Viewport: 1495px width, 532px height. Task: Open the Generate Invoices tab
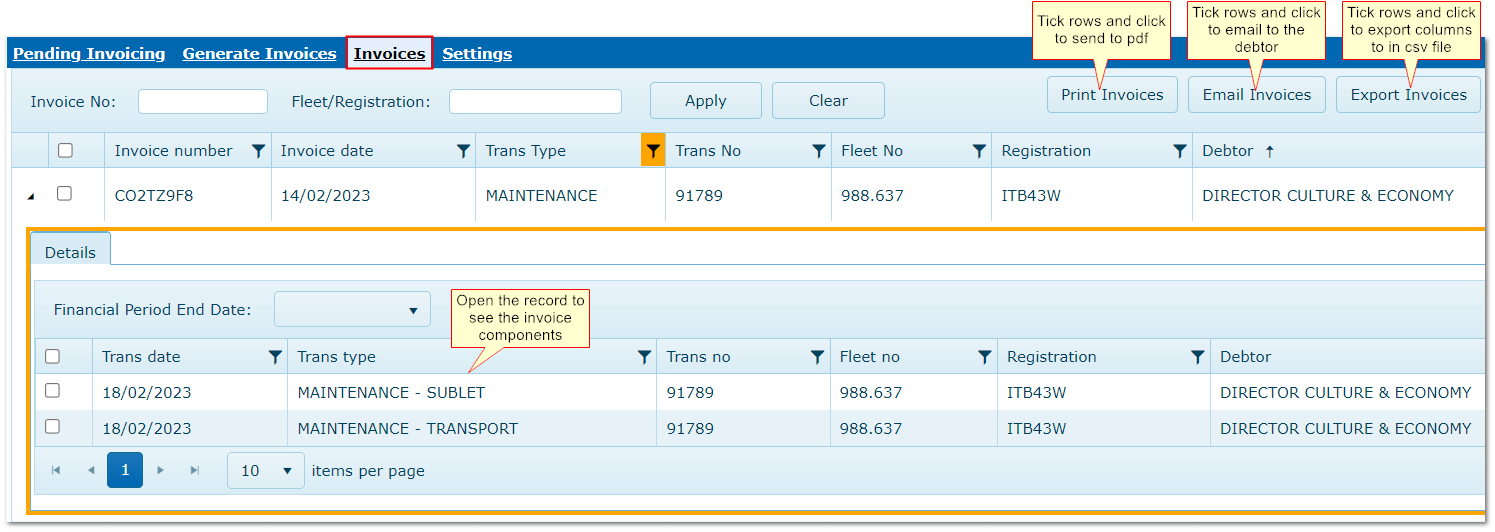(259, 54)
